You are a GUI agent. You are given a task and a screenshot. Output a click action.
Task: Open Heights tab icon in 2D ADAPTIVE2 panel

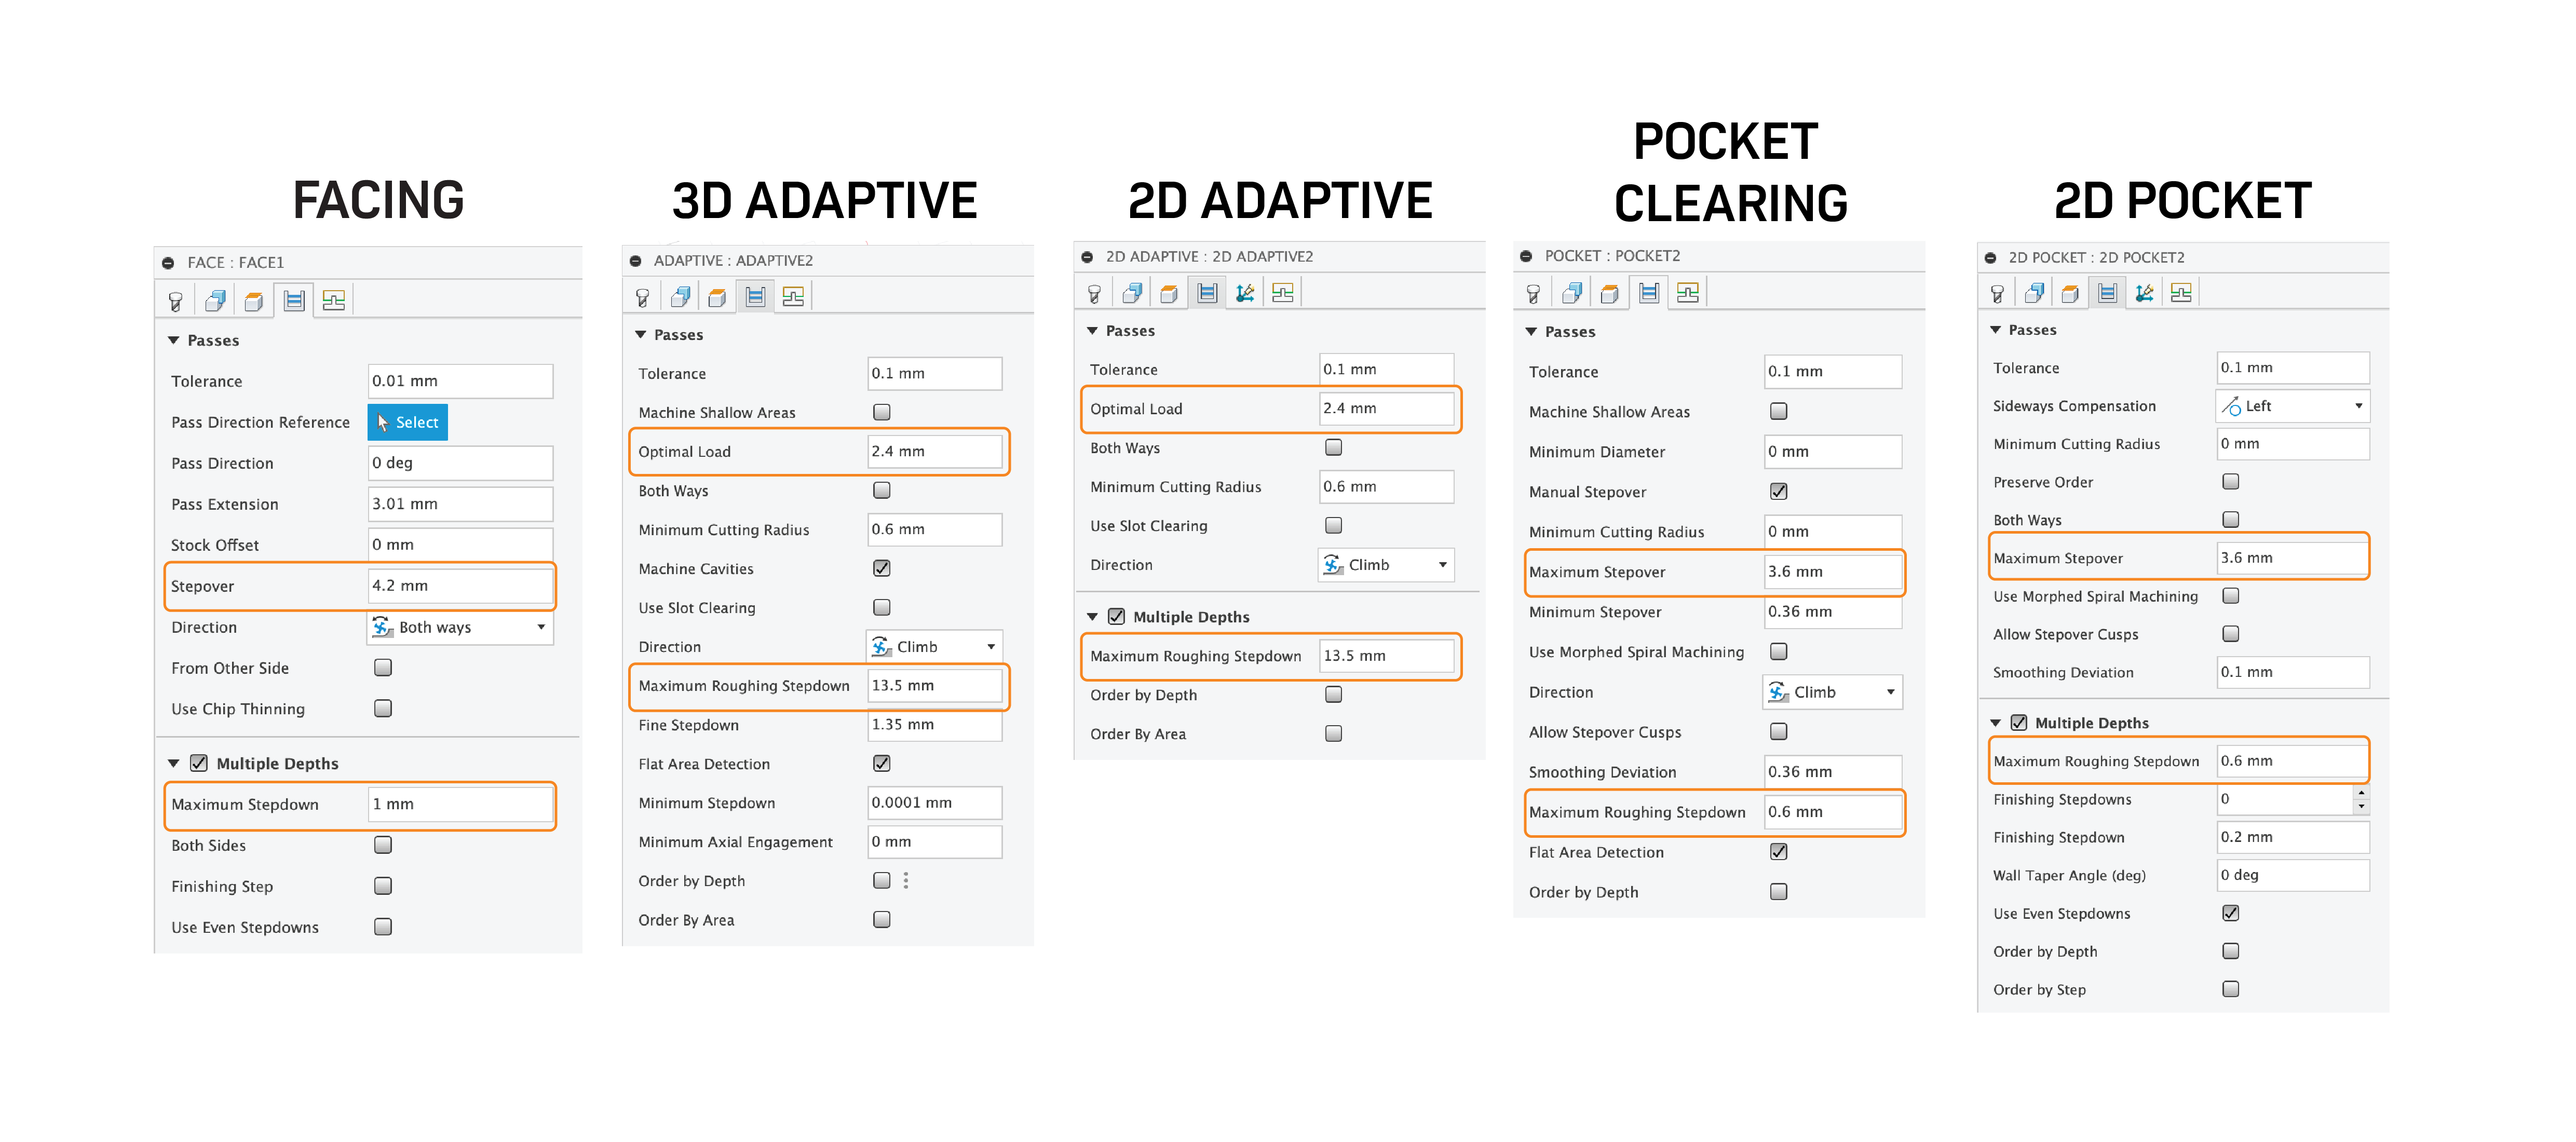pos(1169,293)
